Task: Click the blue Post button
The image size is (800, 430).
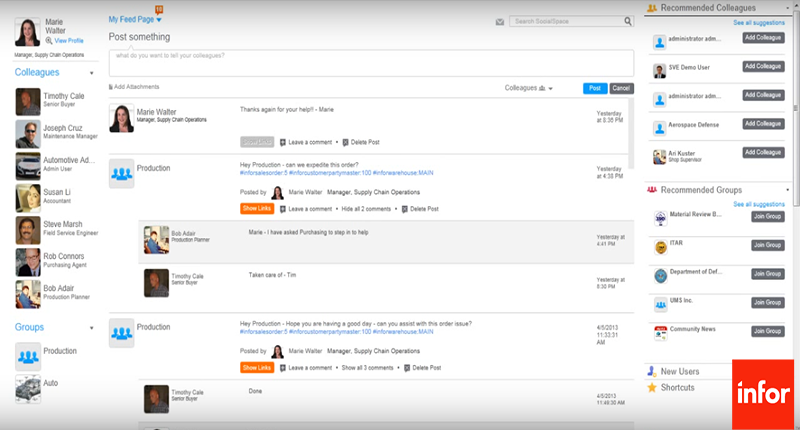Action: pos(594,88)
